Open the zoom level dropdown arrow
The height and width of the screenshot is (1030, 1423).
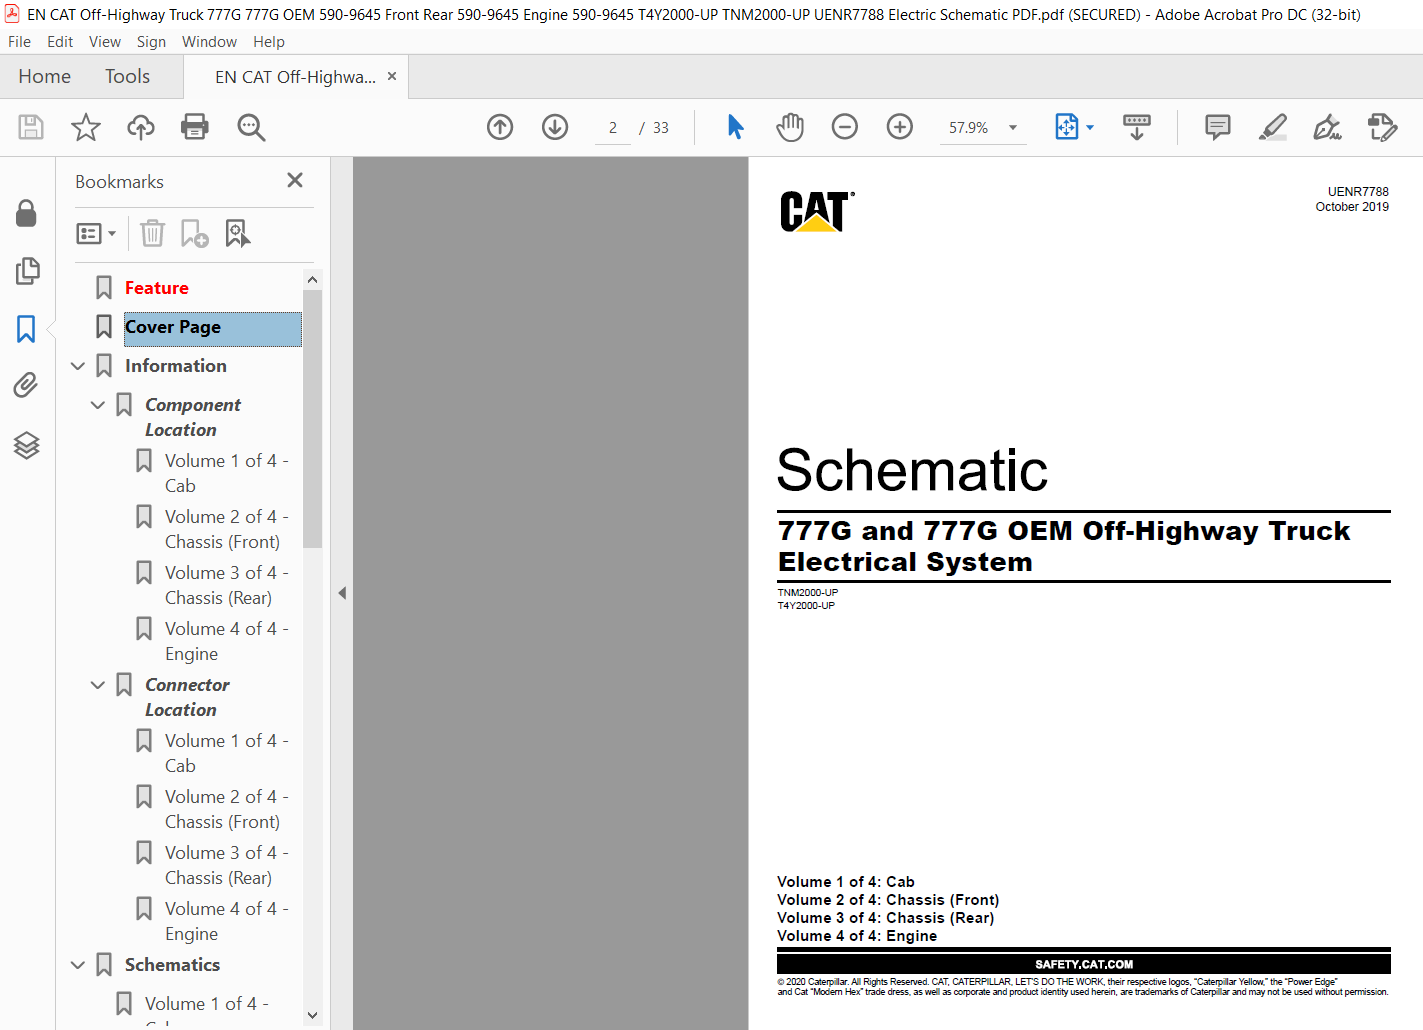1013,127
